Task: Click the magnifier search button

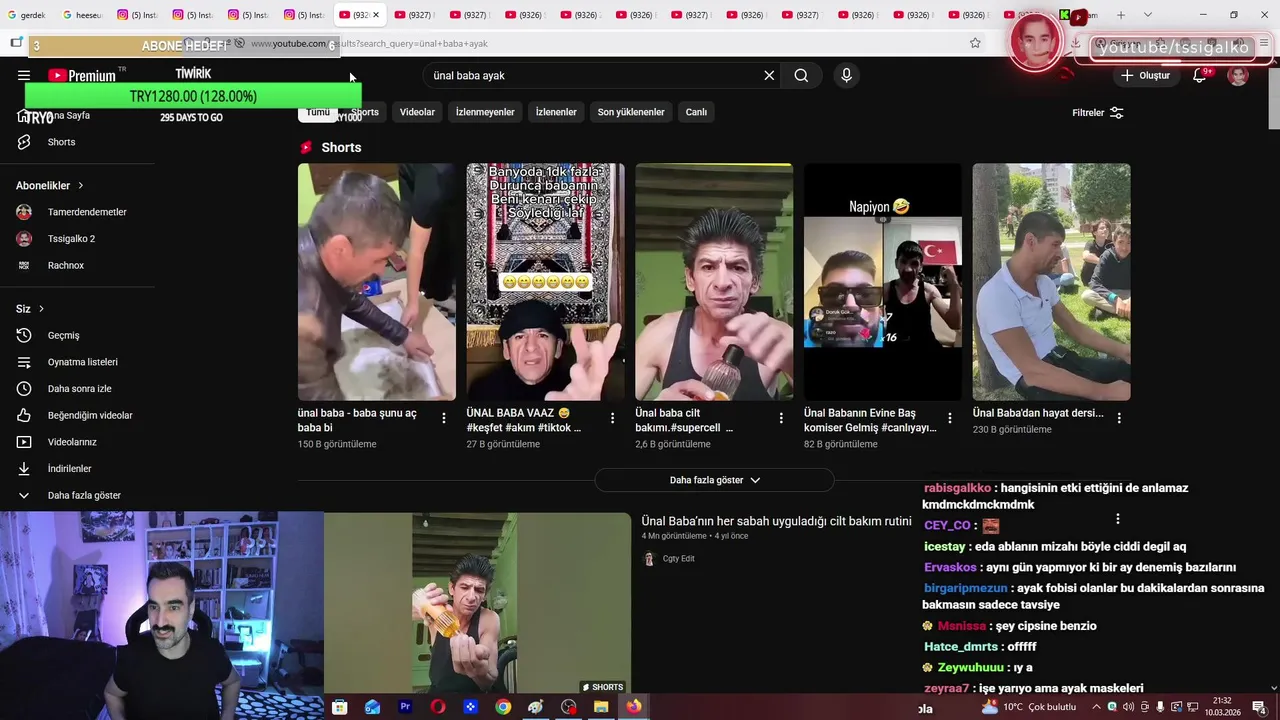Action: 801,75
